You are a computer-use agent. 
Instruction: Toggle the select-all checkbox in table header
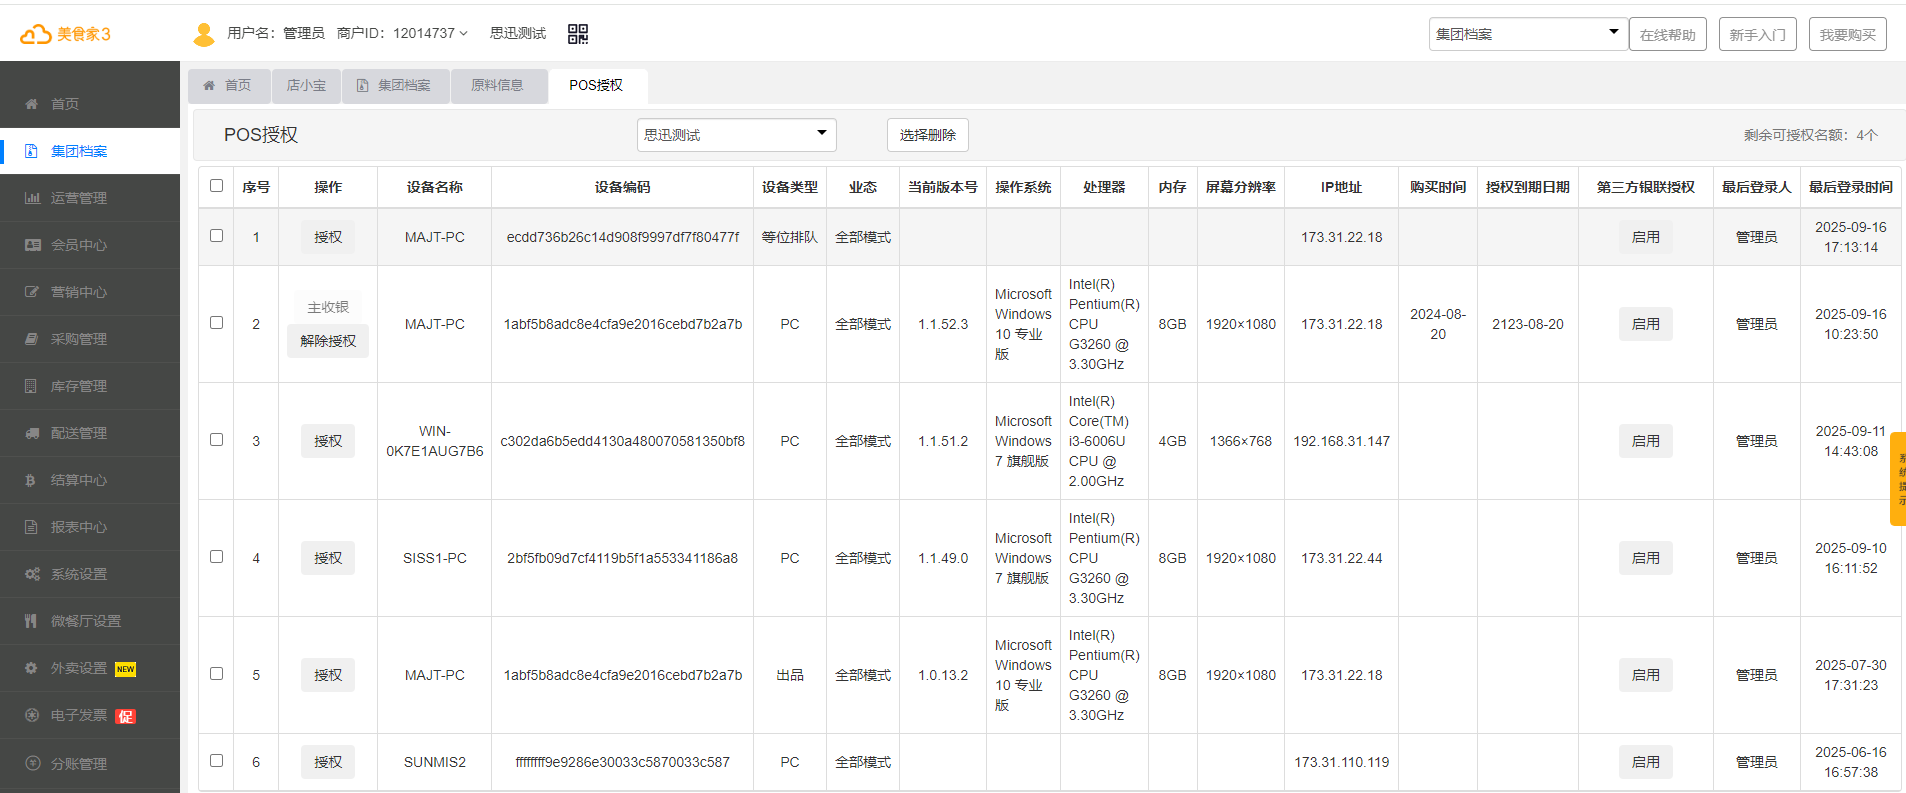click(x=216, y=185)
